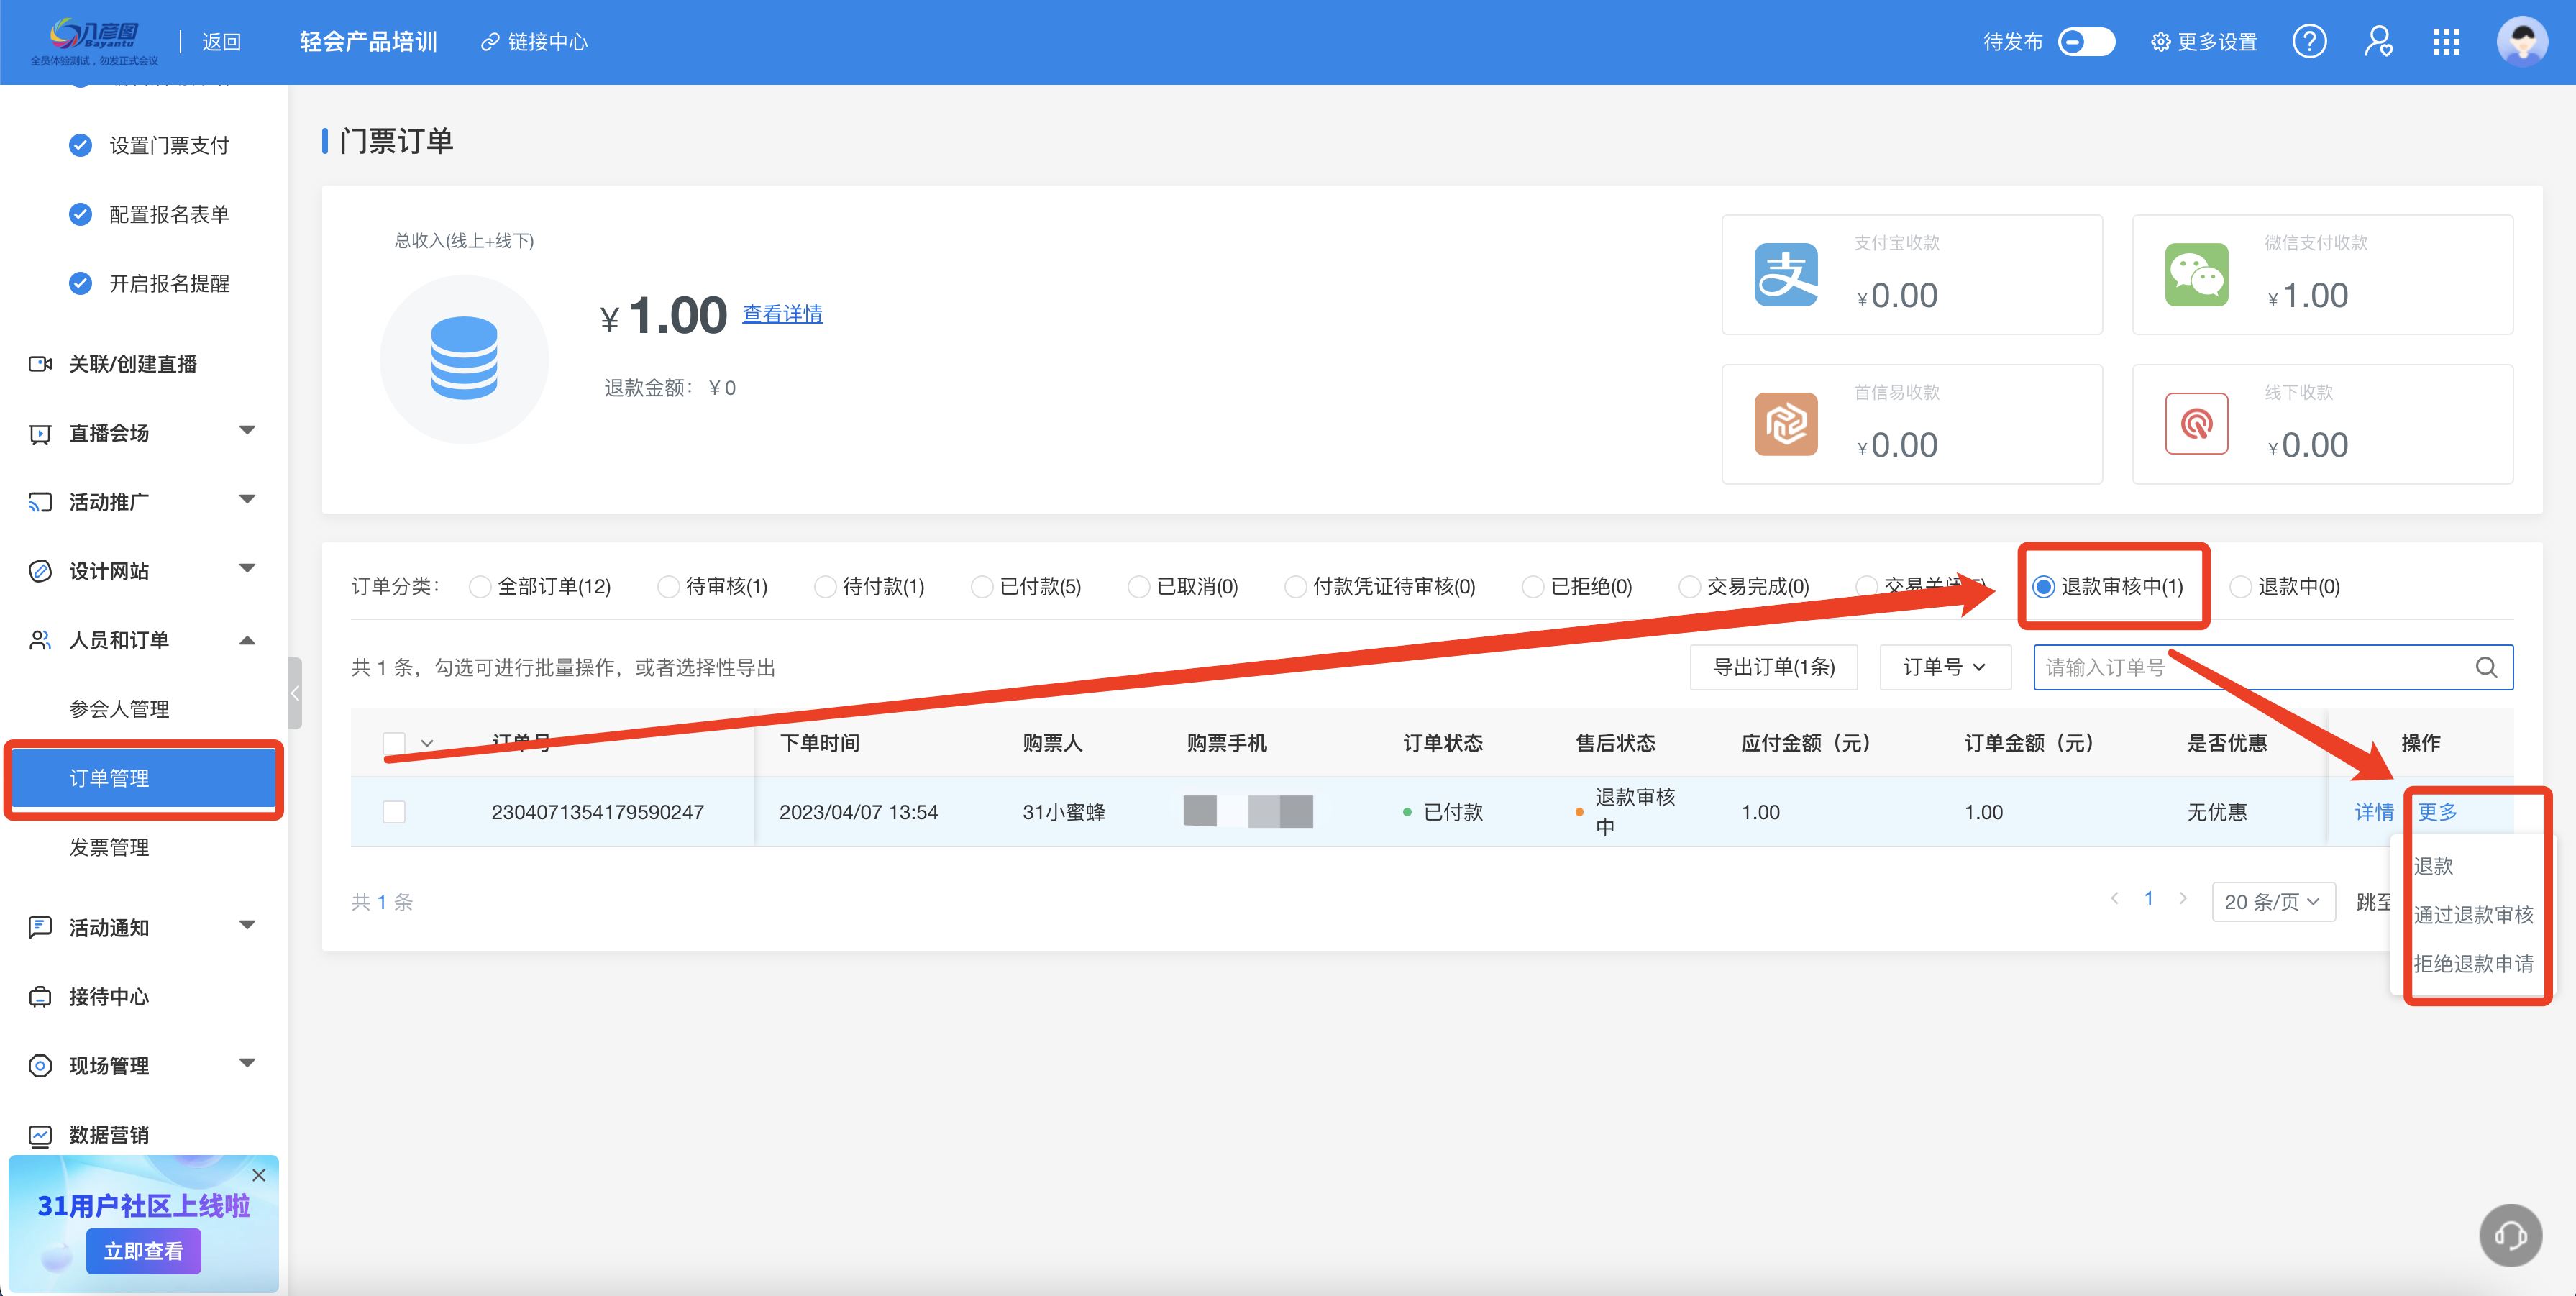Open the user account icon in header

coord(2378,42)
